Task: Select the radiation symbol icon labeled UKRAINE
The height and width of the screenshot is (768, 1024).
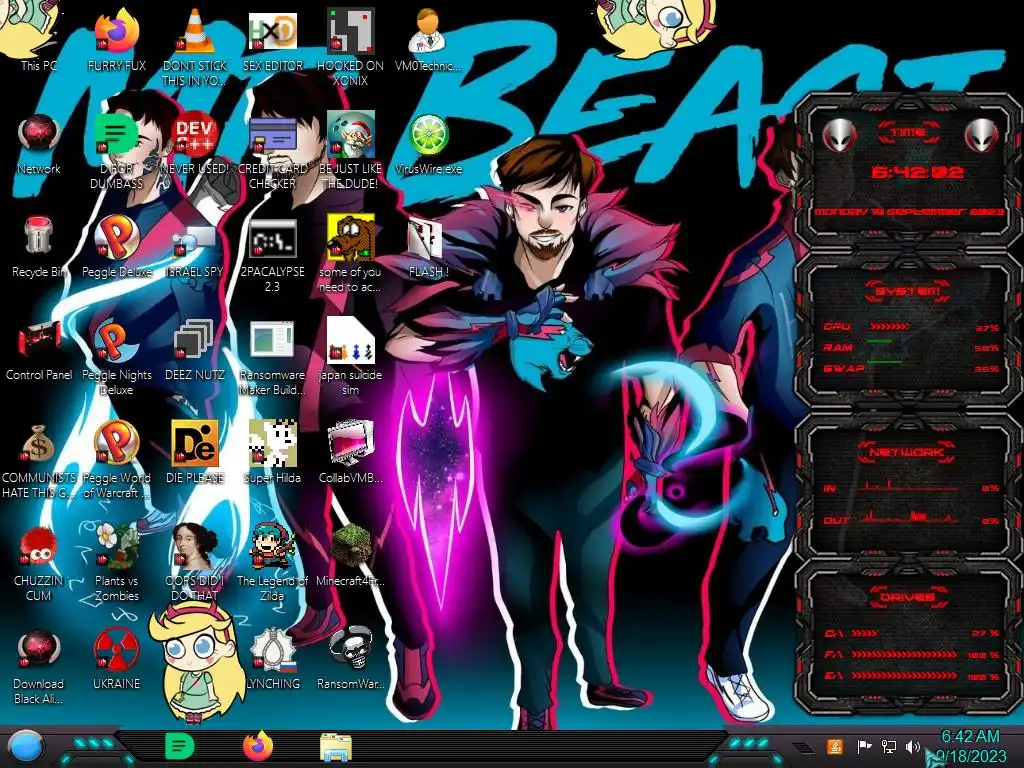Action: (x=117, y=649)
